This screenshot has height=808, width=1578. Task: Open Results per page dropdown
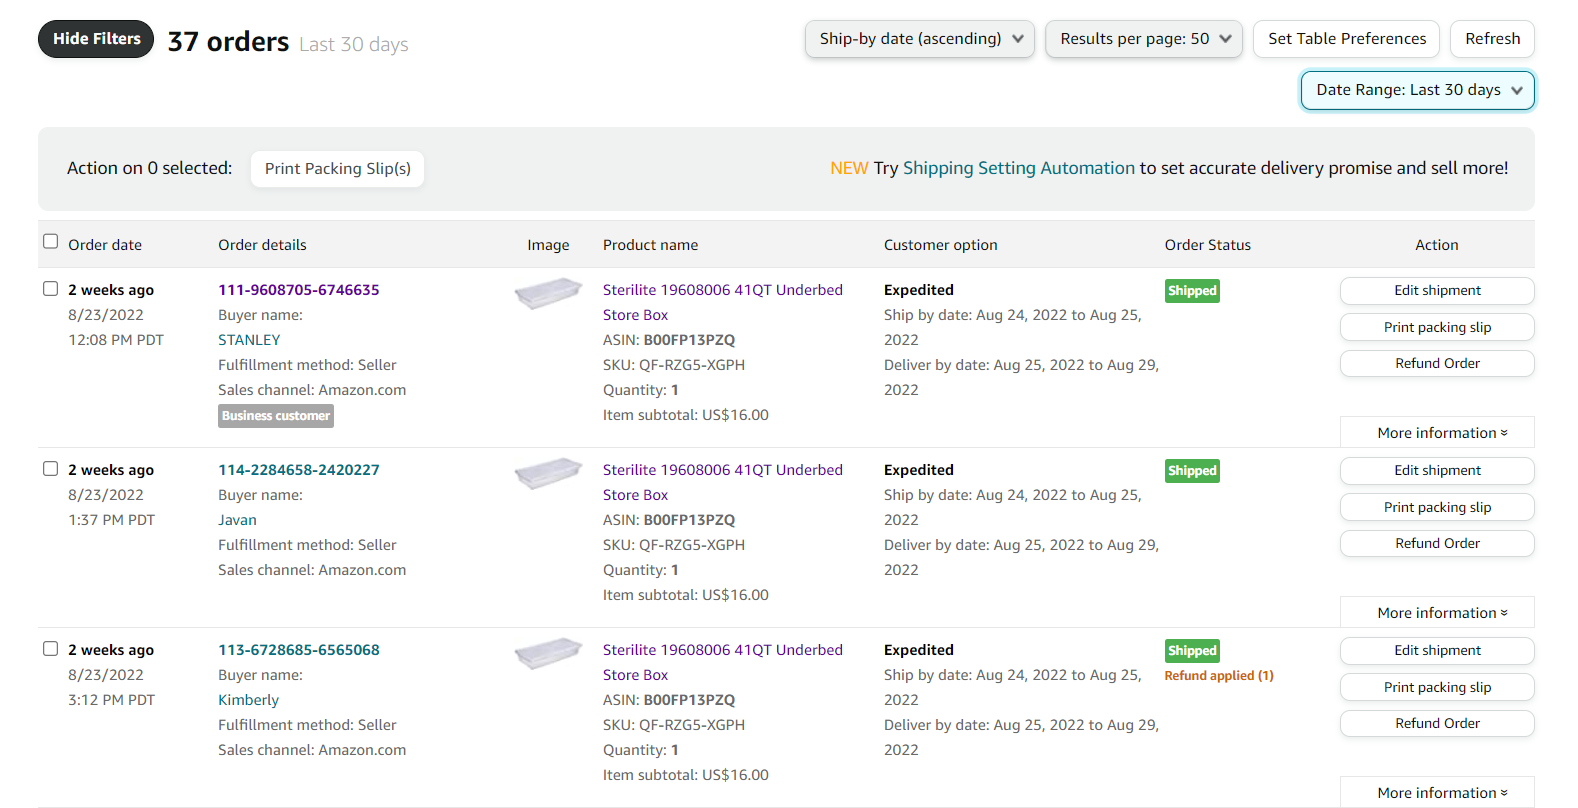click(x=1144, y=39)
